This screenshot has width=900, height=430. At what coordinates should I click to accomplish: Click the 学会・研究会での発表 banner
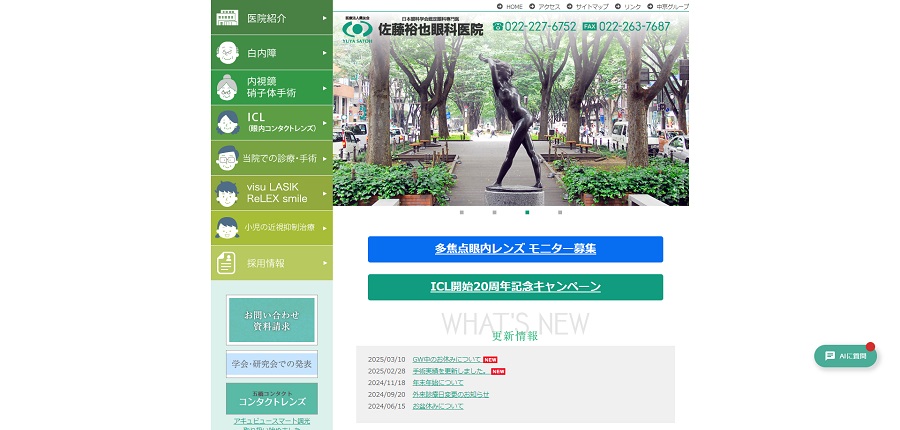(x=271, y=364)
